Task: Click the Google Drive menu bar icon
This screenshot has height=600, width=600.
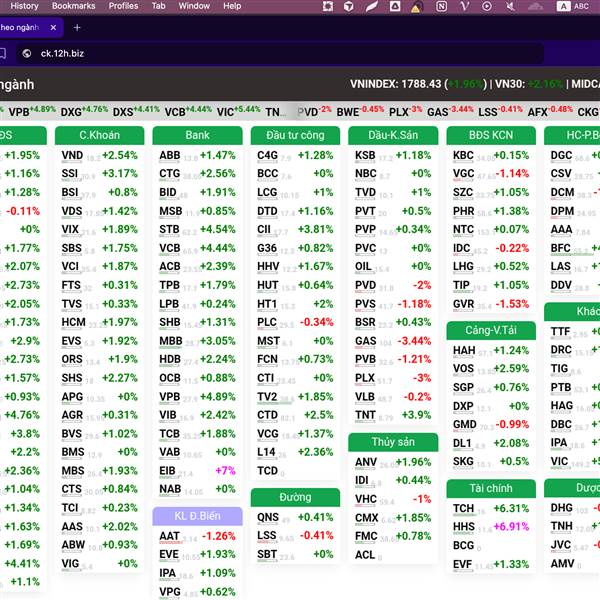Action: [395, 6]
